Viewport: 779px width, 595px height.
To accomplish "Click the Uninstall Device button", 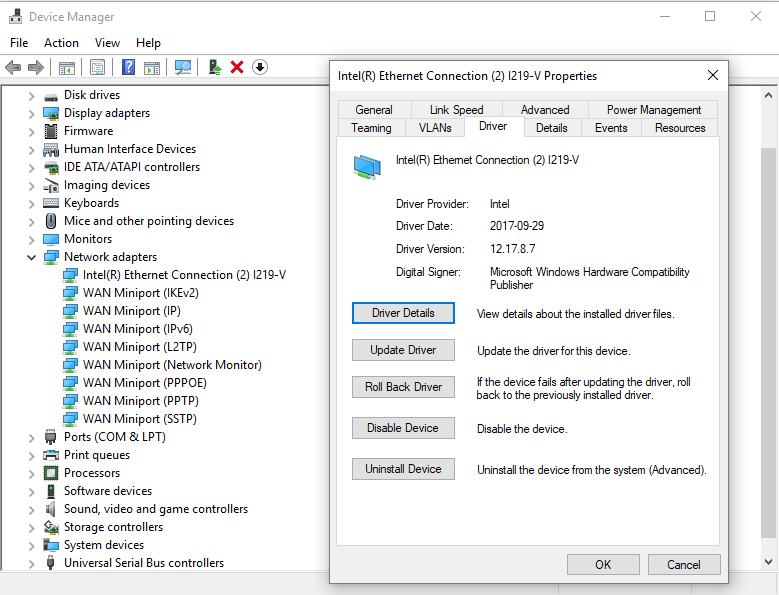I will click(x=403, y=469).
